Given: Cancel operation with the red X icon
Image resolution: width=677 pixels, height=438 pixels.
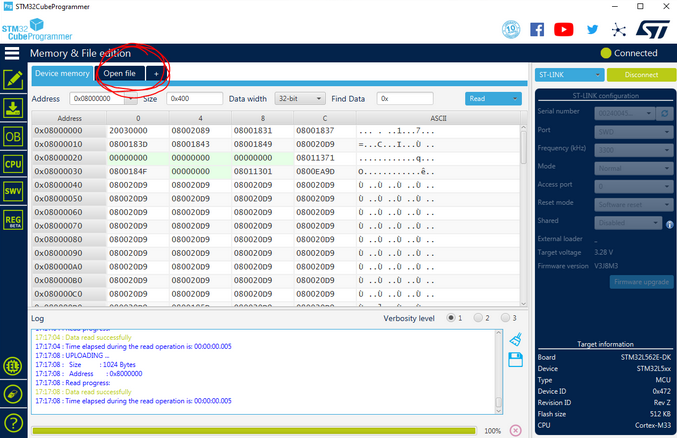Looking at the screenshot, I should 516,430.
